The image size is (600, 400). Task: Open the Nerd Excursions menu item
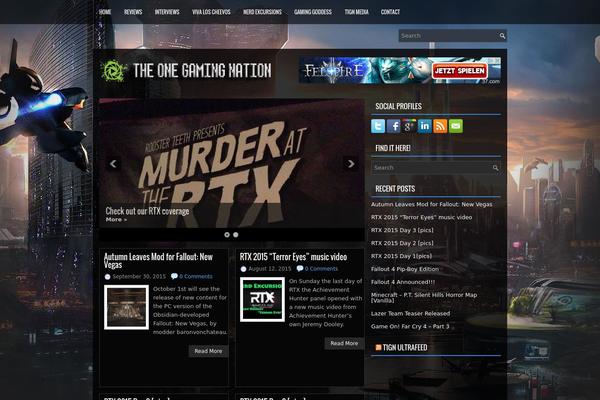click(x=262, y=12)
